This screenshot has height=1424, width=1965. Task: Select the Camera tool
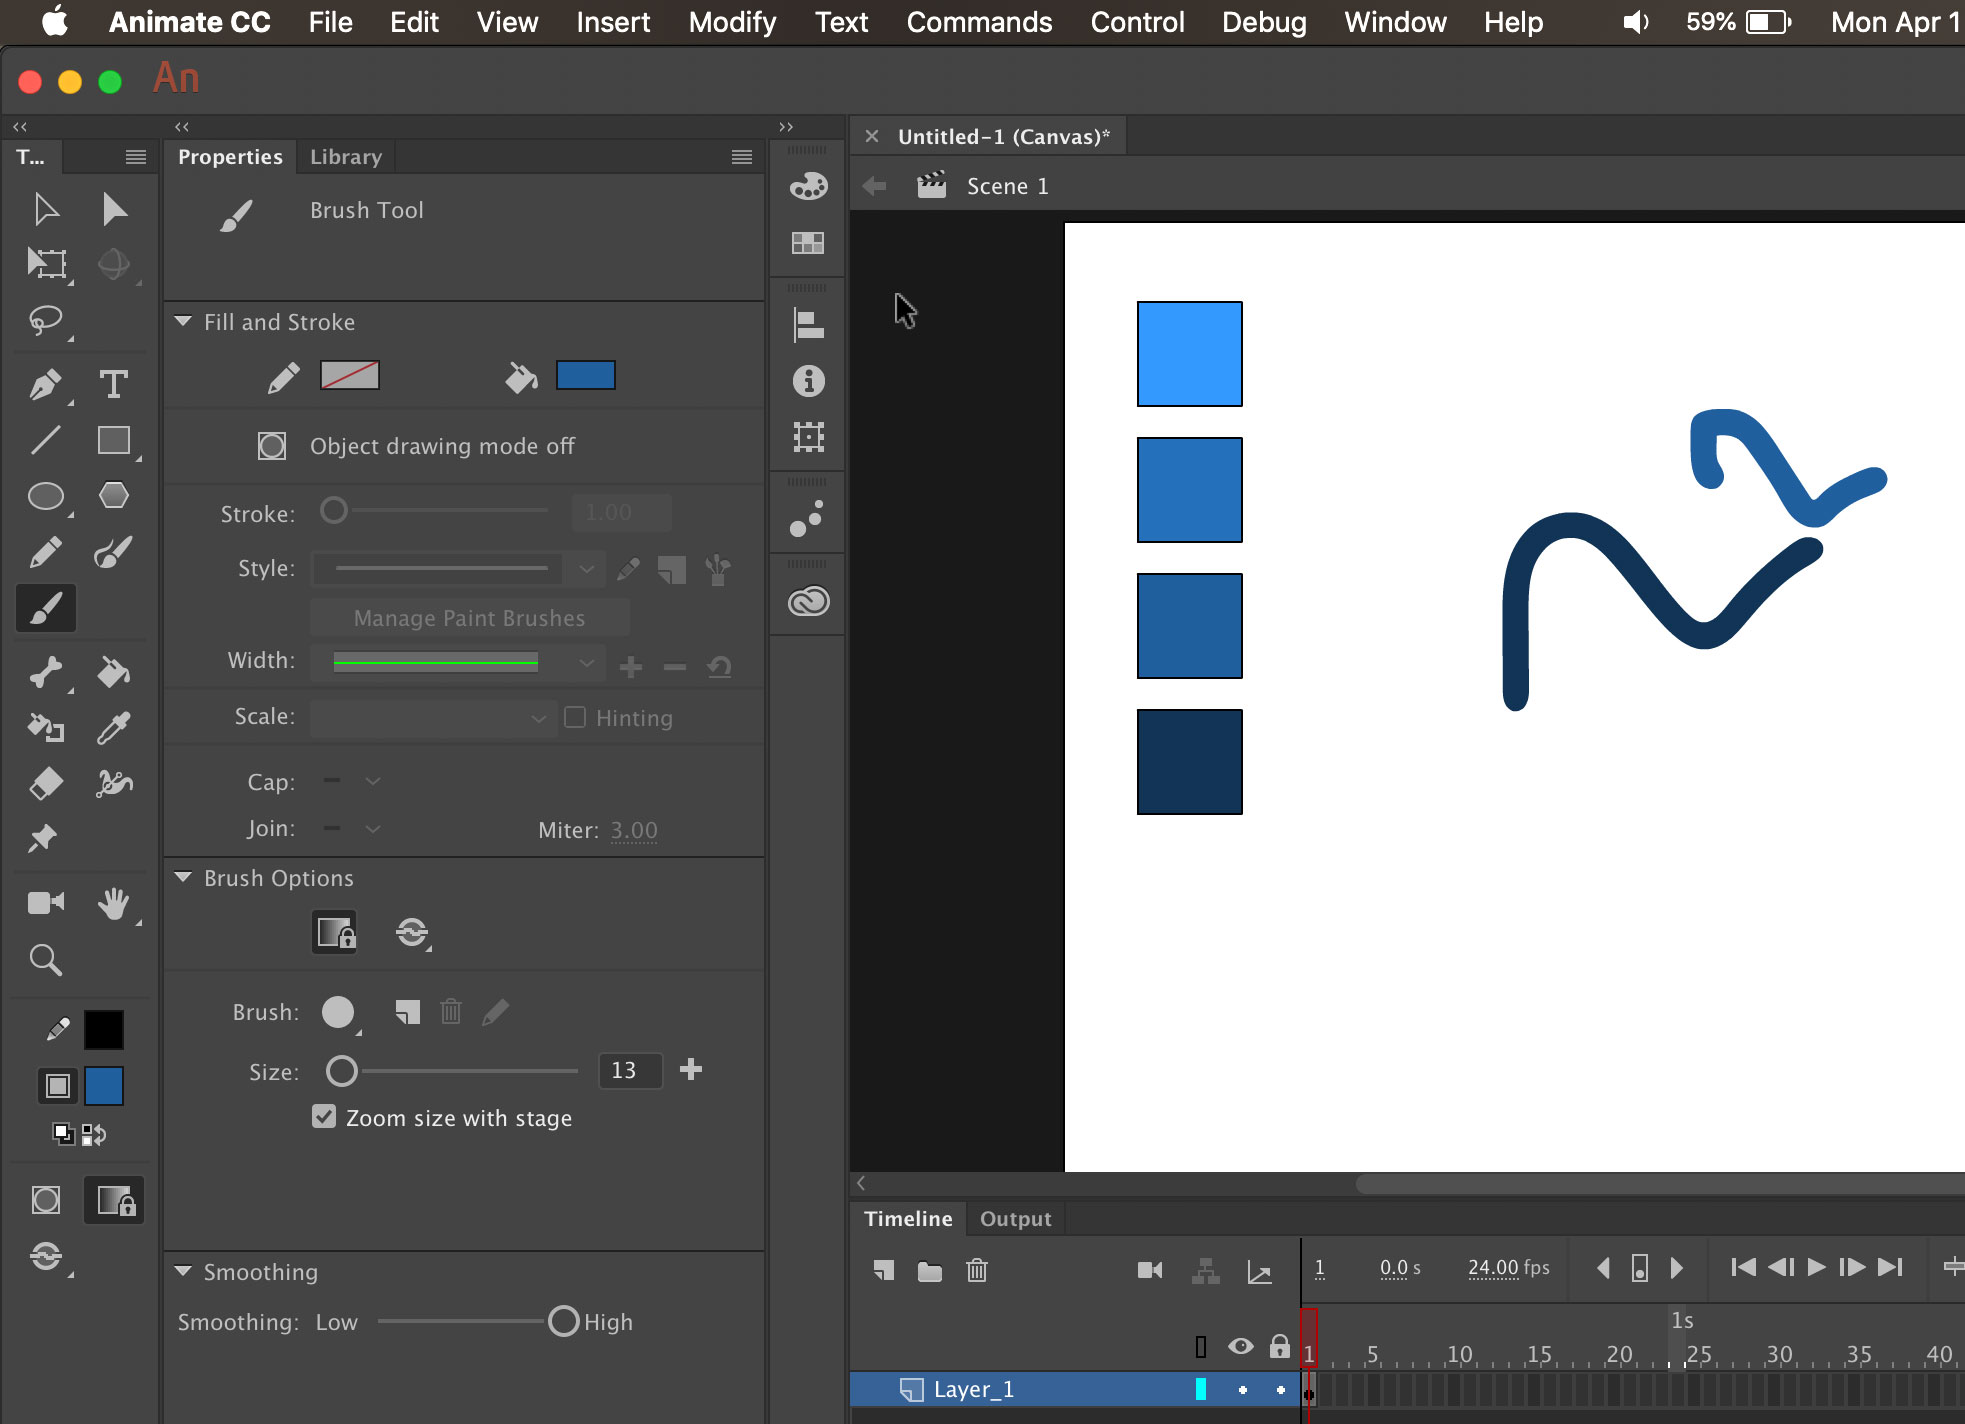45,902
